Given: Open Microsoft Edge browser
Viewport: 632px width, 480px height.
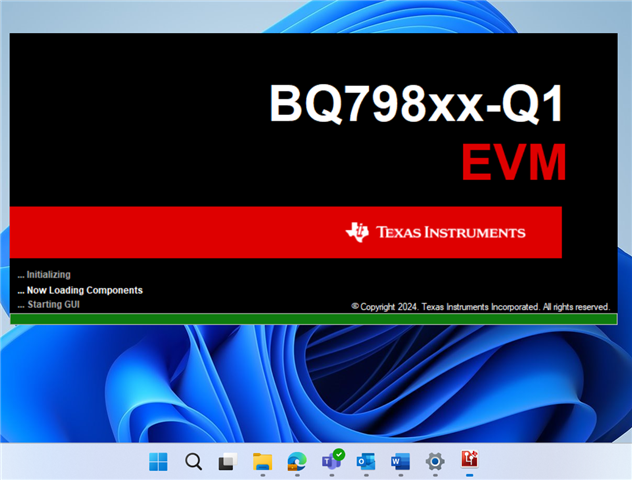Looking at the screenshot, I should (x=297, y=461).
